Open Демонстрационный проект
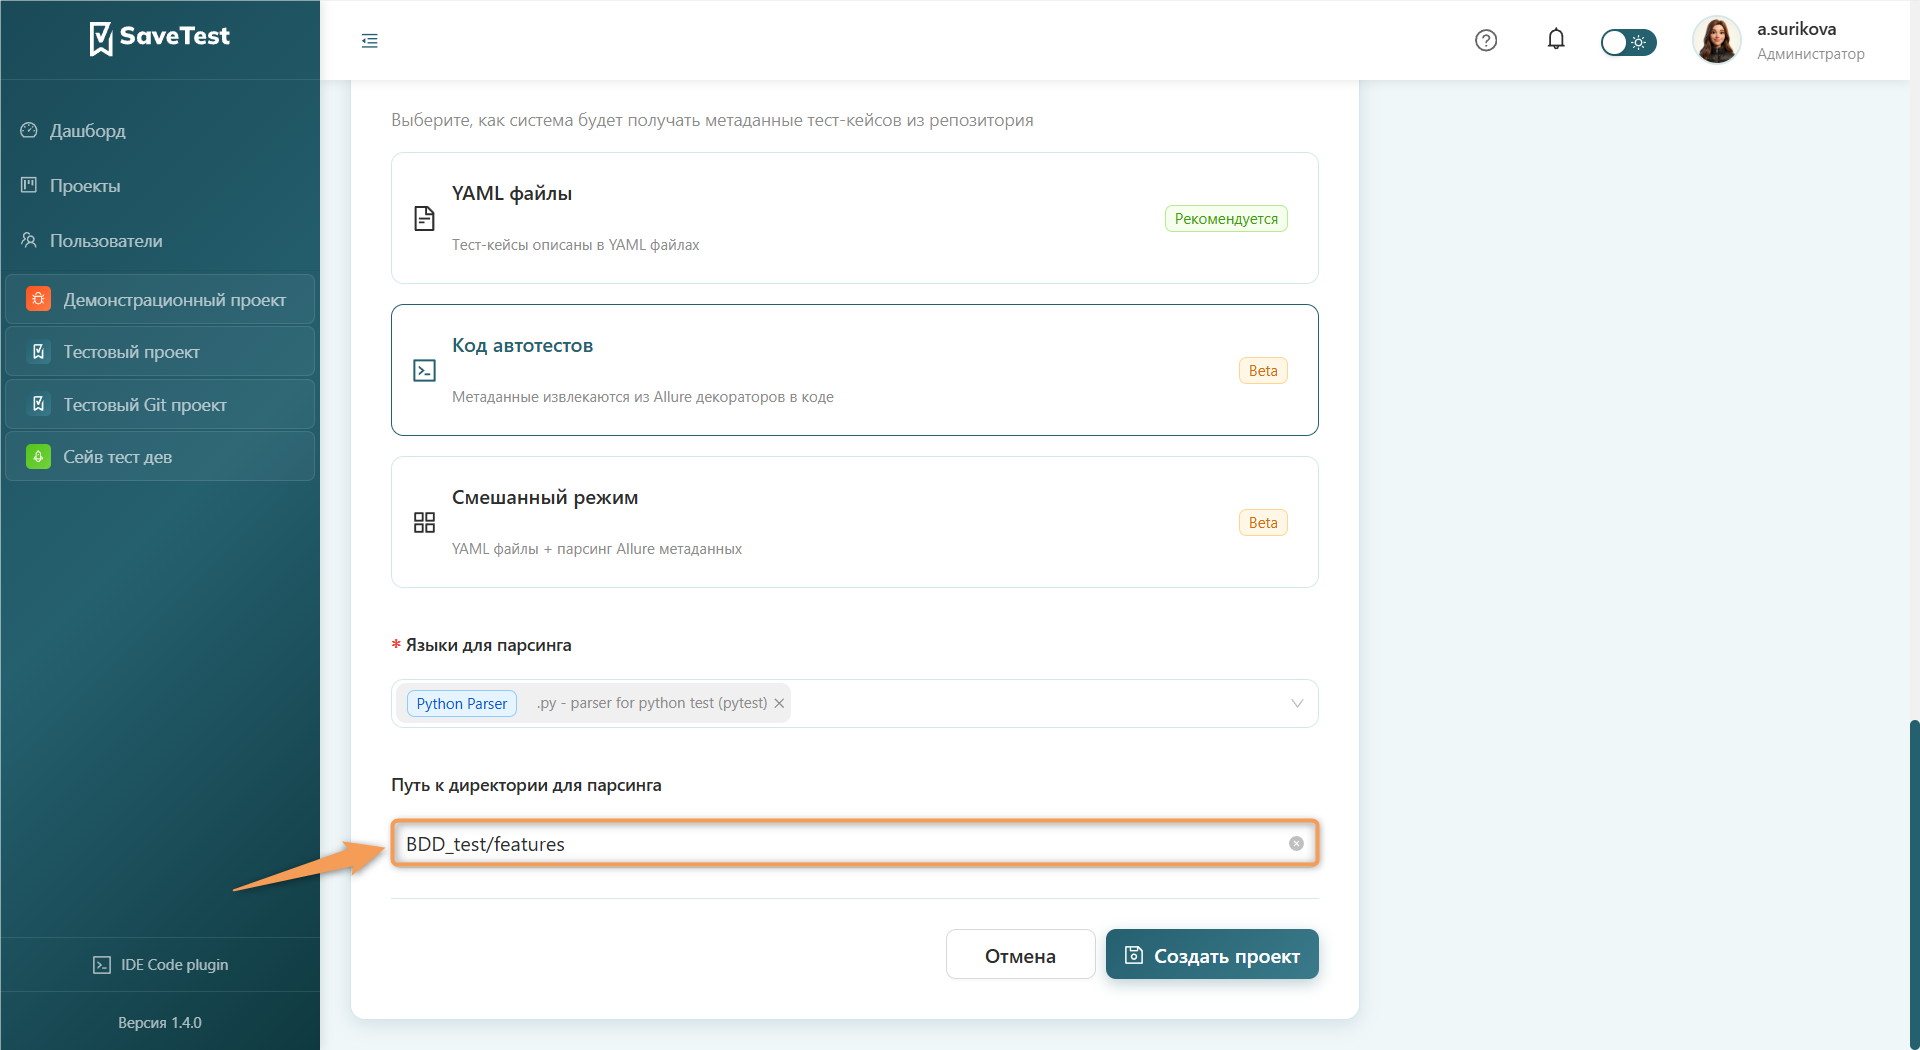 (x=160, y=299)
